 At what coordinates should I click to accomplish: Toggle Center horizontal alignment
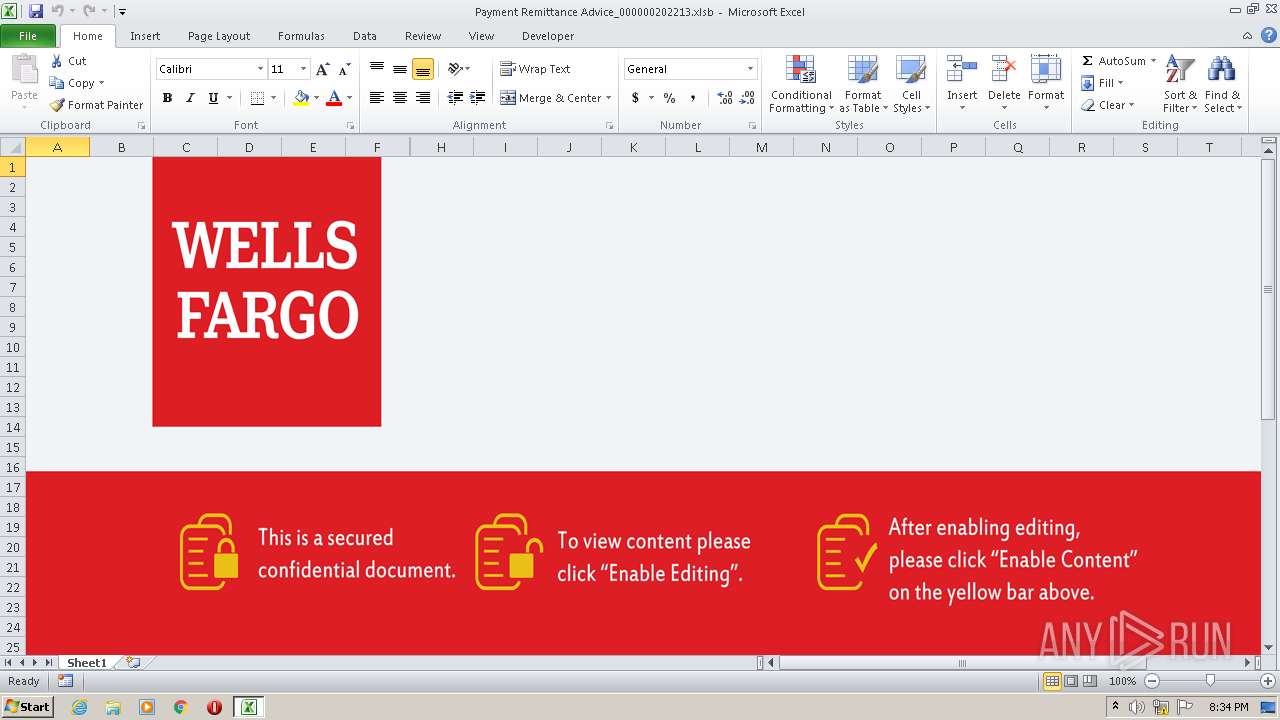point(400,98)
